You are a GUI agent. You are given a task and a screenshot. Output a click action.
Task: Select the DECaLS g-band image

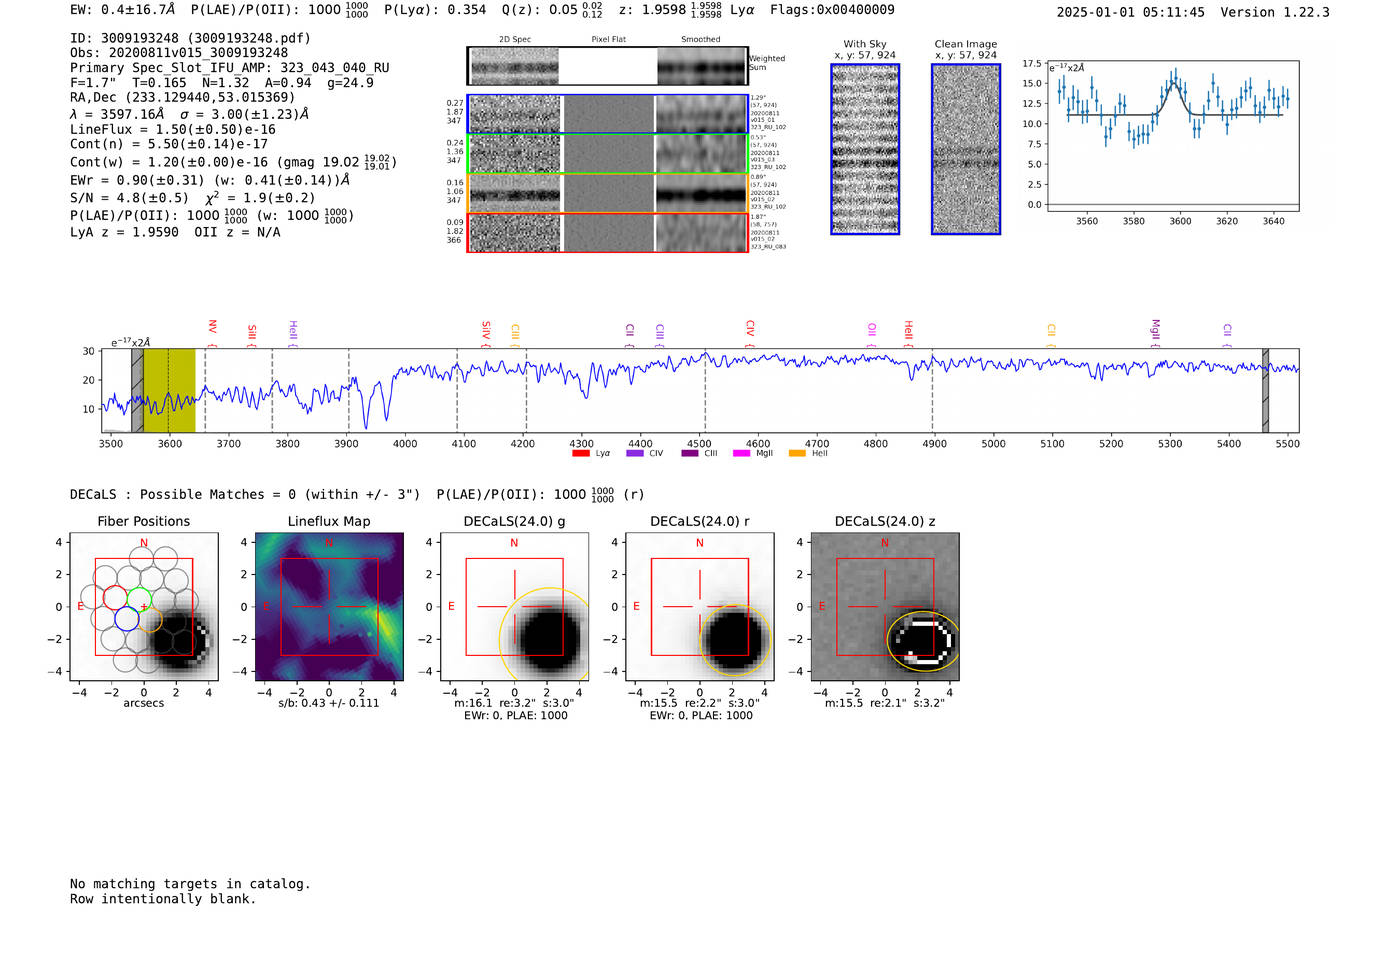pos(514,607)
